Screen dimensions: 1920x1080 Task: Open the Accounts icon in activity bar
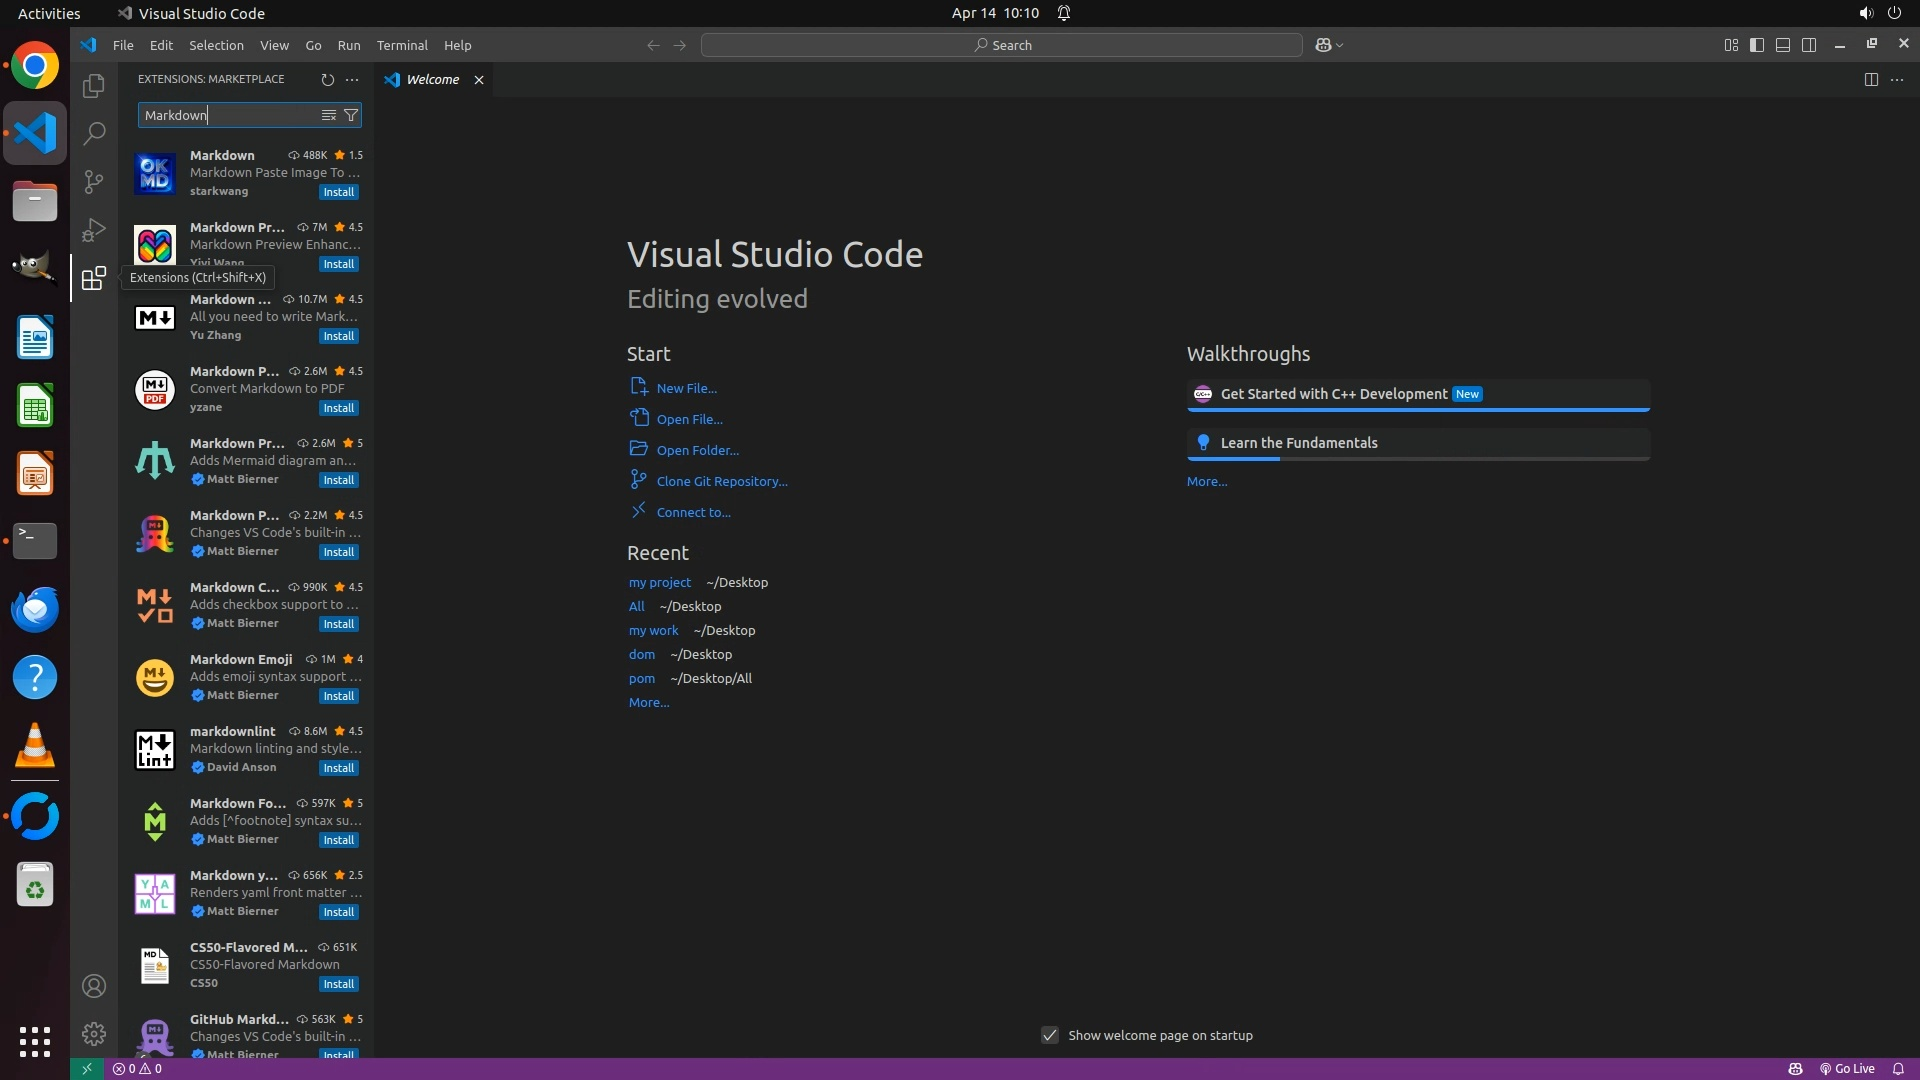93,986
